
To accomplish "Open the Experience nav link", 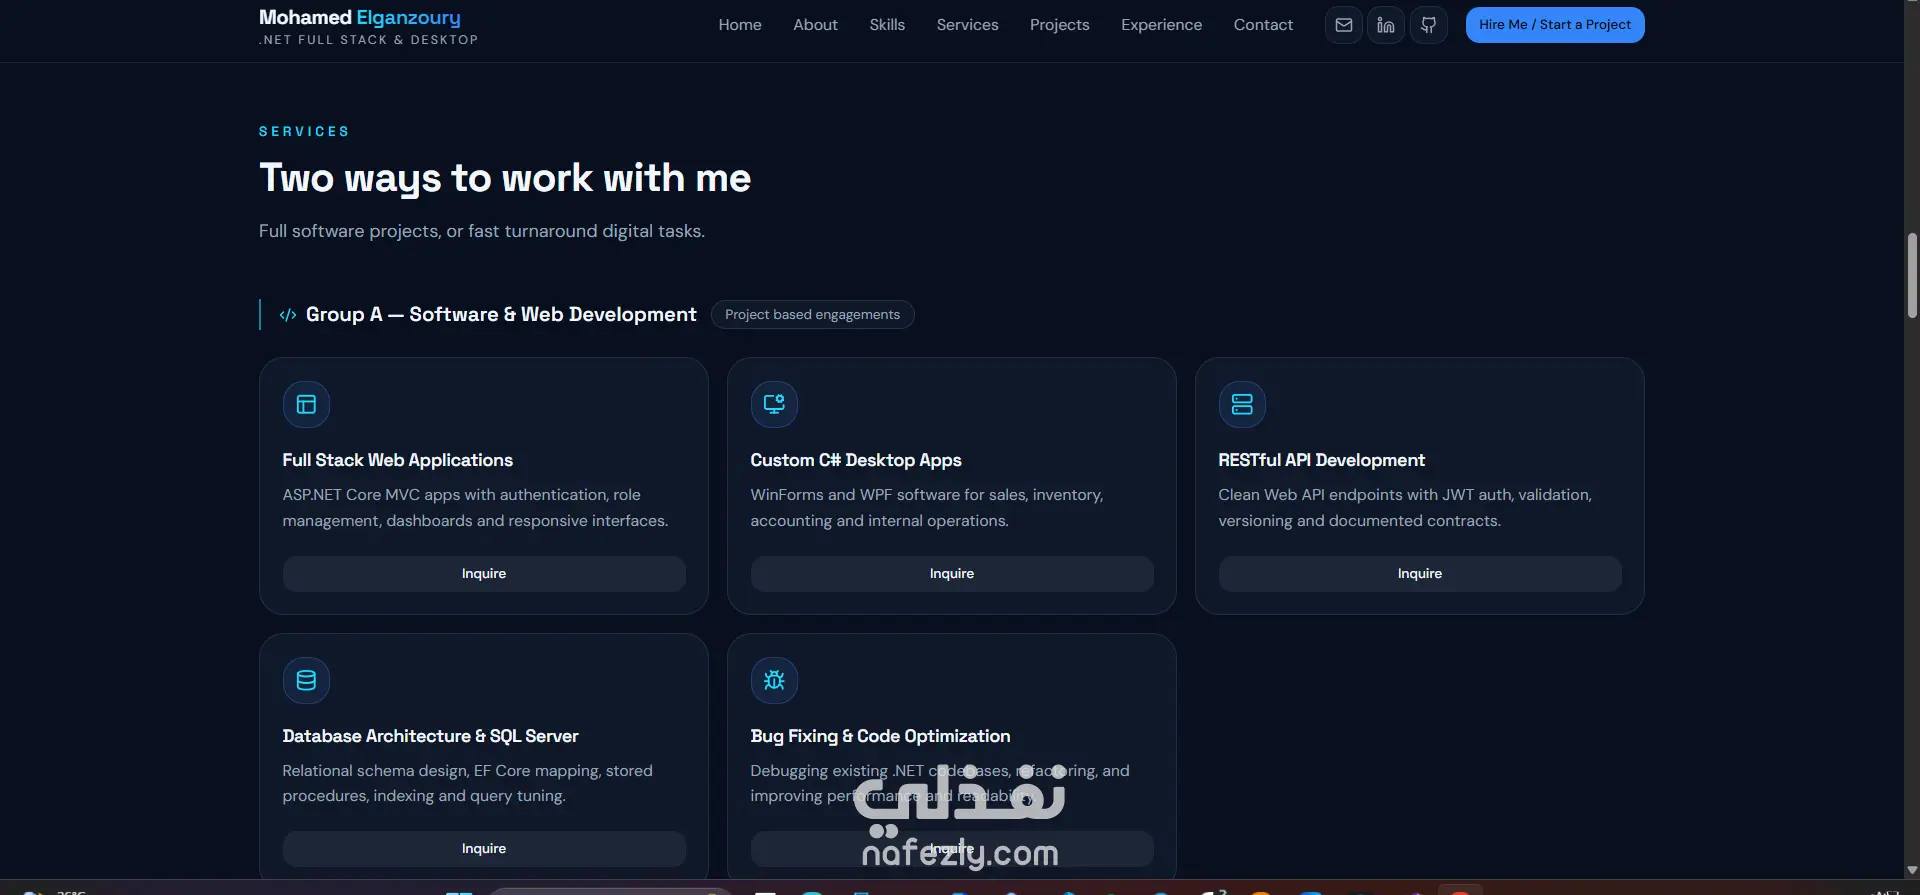I will (1161, 25).
